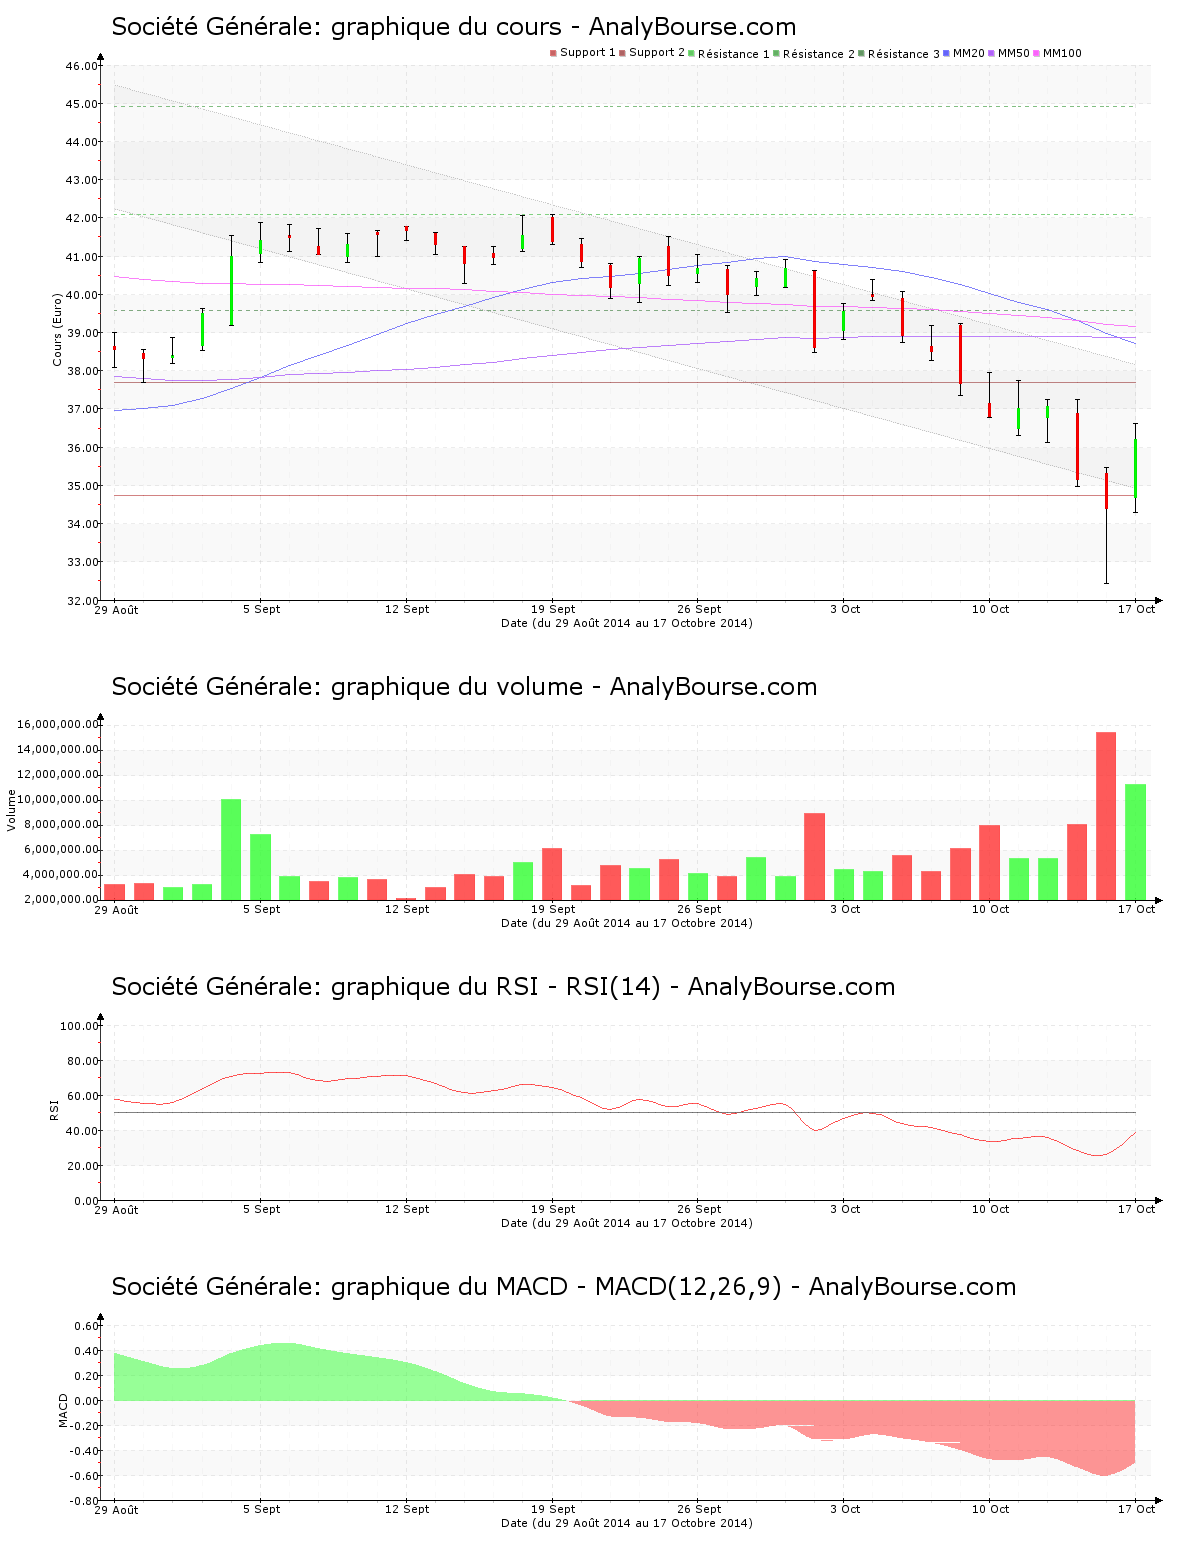Click the 'Cours (Euro)' axis title

click(x=57, y=329)
